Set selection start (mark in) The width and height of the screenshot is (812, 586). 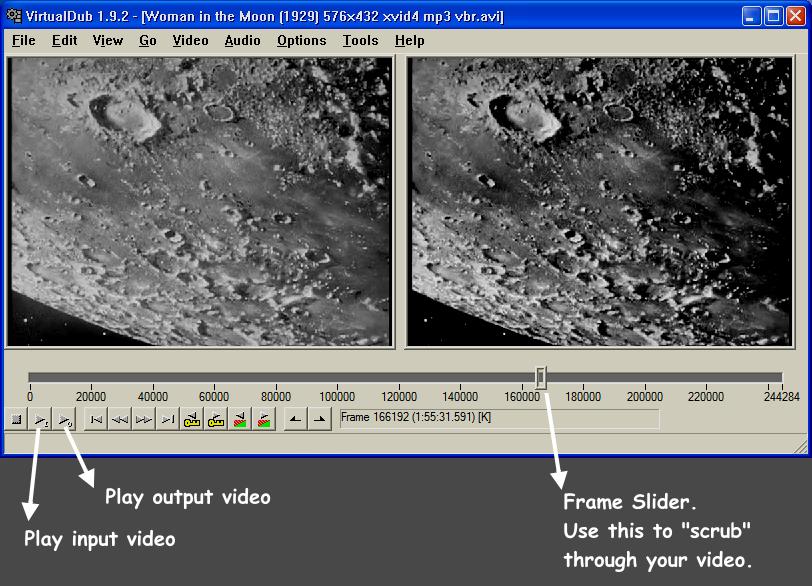(296, 419)
